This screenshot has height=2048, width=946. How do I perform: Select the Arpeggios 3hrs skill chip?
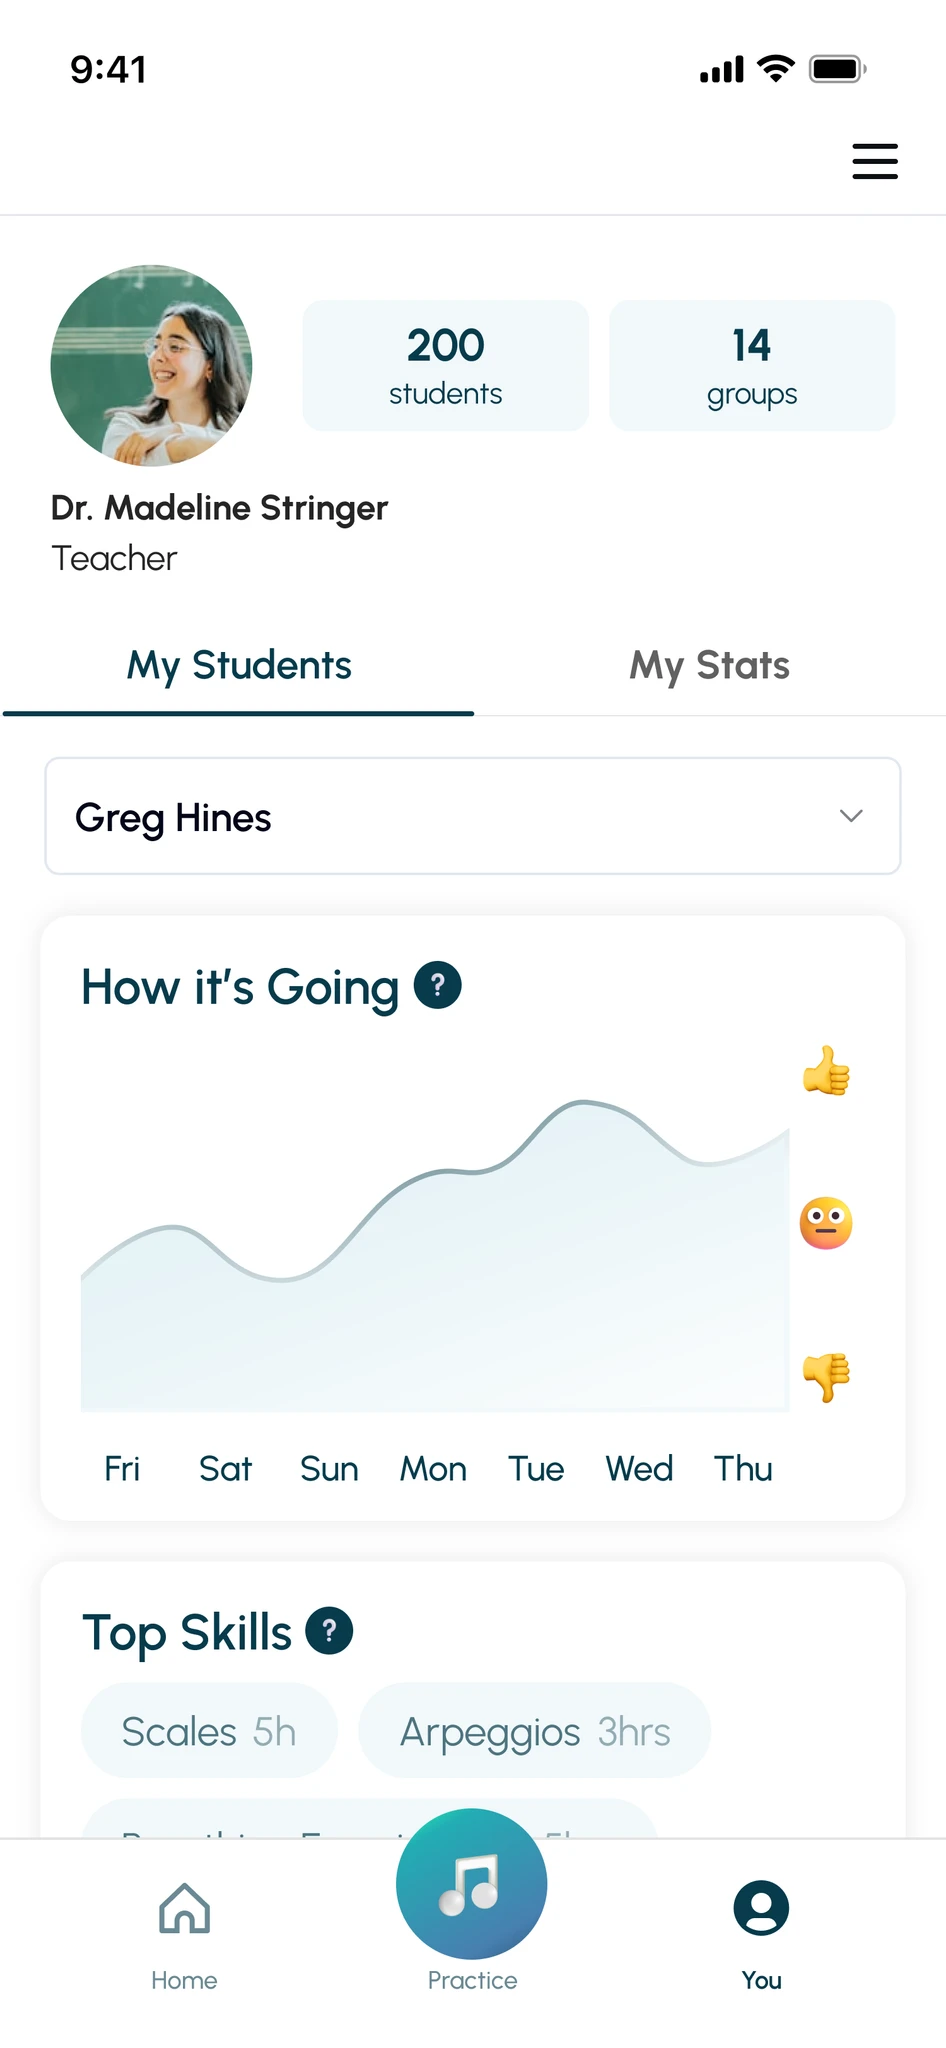click(x=535, y=1731)
